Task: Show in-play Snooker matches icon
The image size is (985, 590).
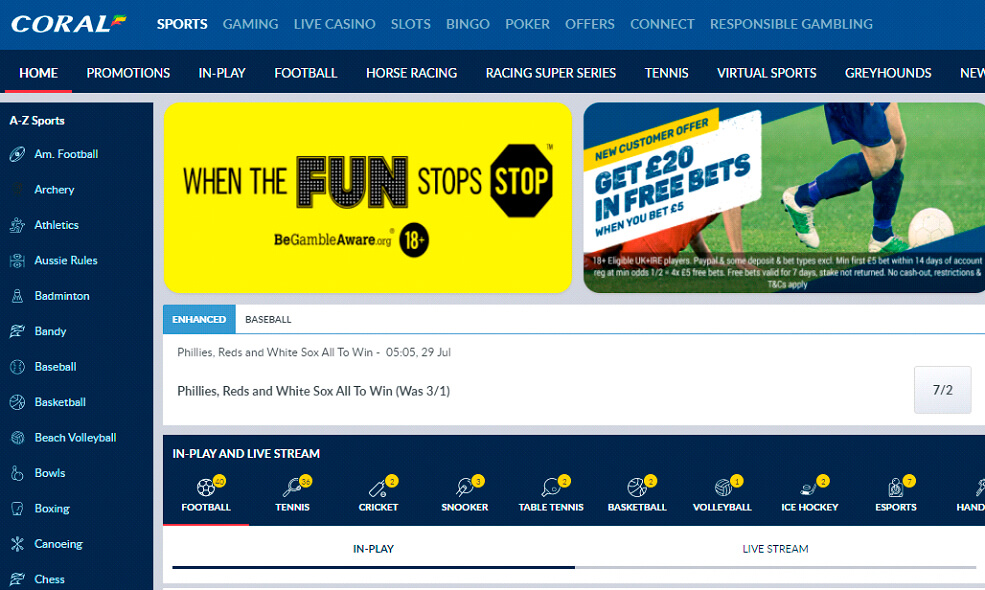Action: [x=465, y=487]
